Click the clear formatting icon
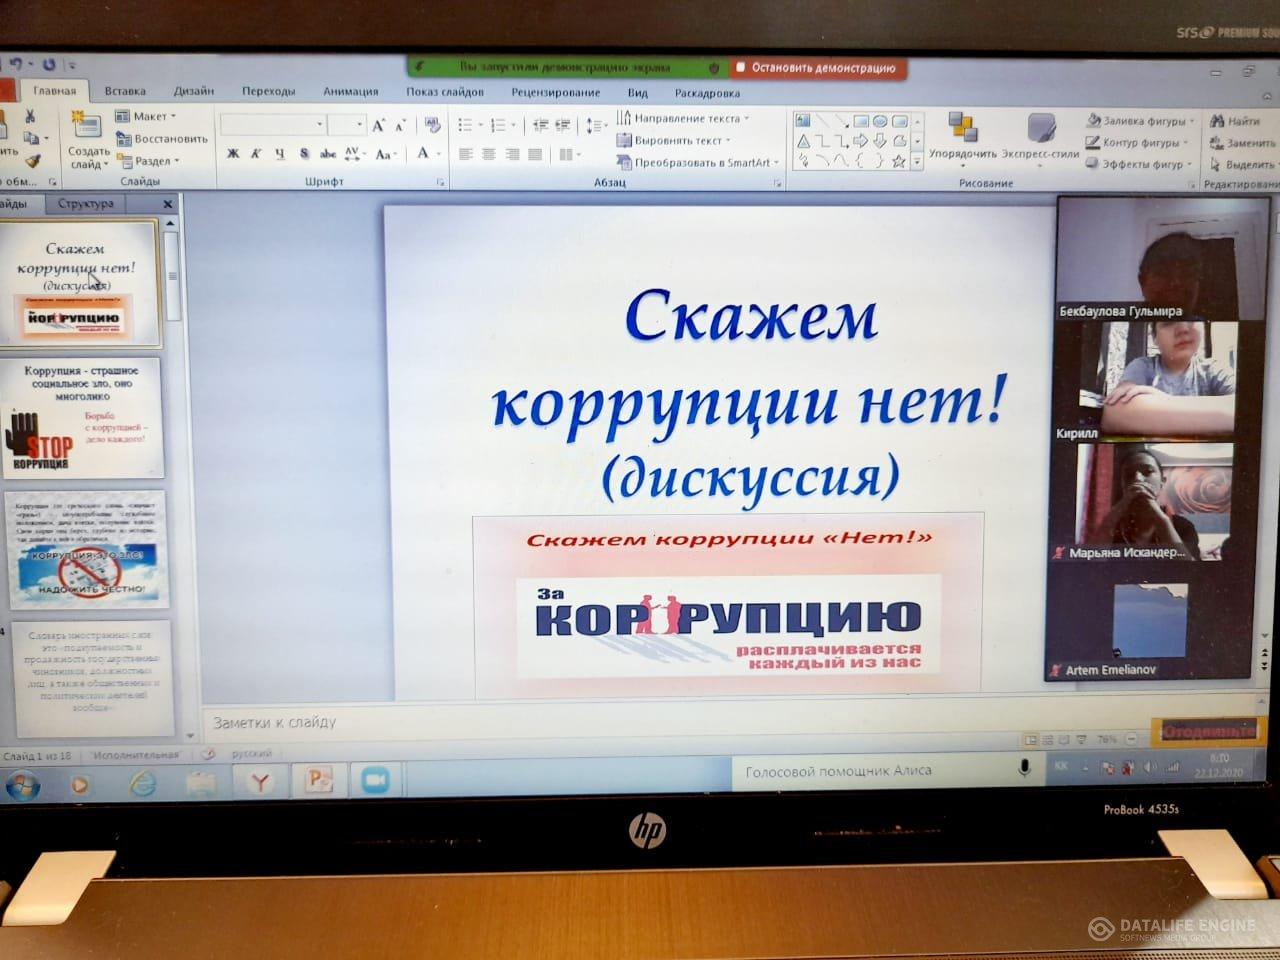Screen dimensions: 1280x960 pyautogui.click(x=432, y=125)
